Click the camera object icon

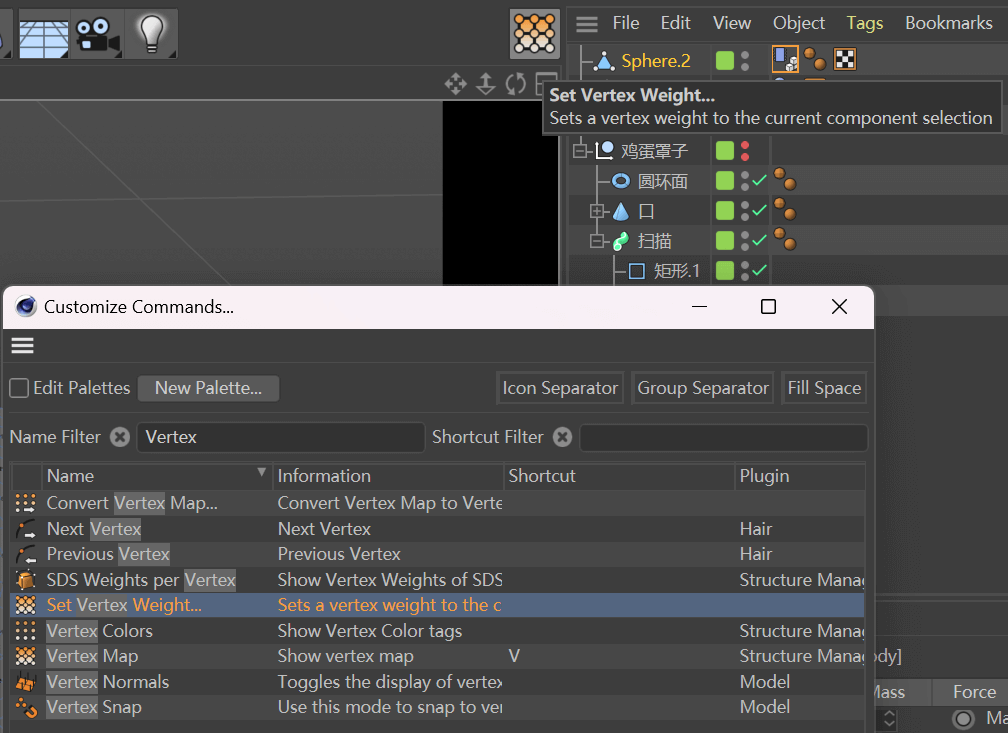97,35
